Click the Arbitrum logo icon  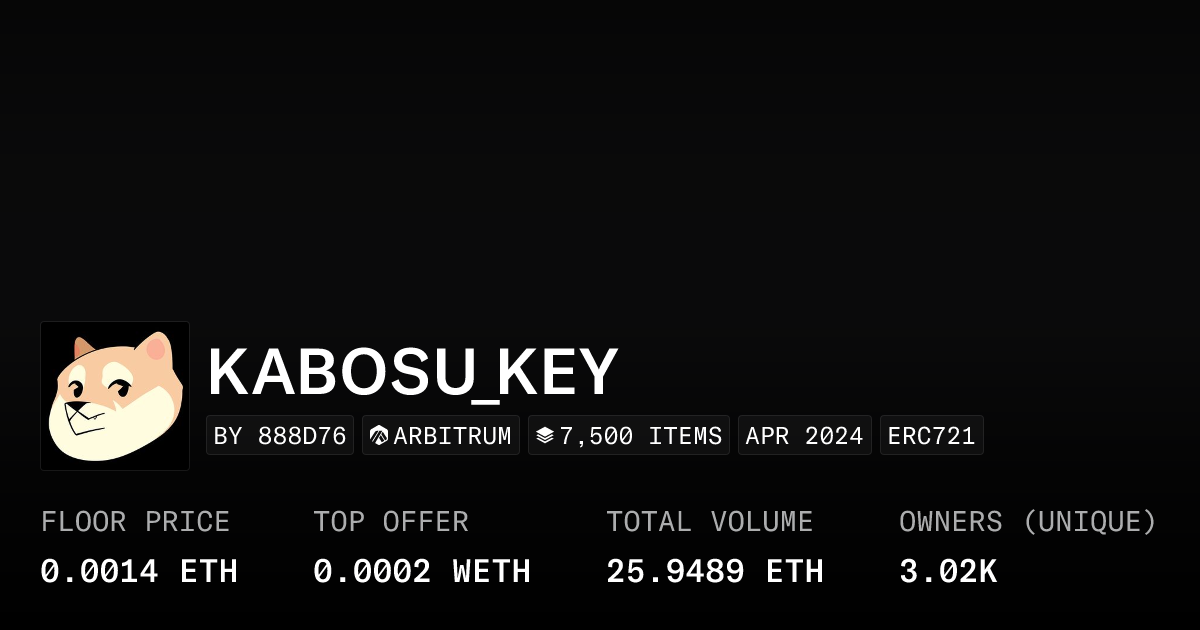pyautogui.click(x=379, y=436)
